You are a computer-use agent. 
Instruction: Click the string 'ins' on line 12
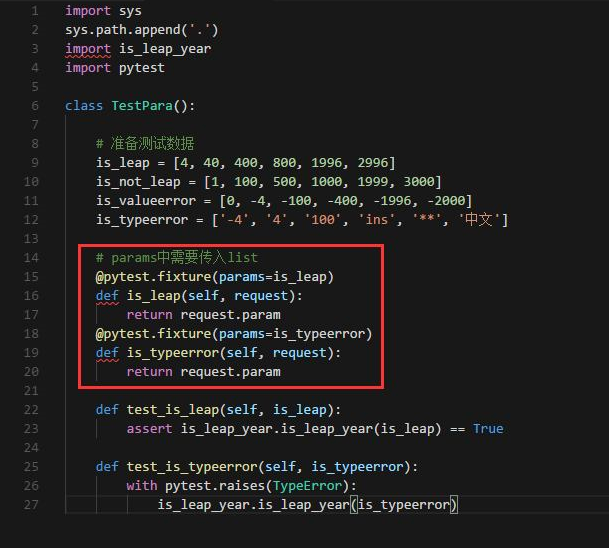pyautogui.click(x=377, y=220)
